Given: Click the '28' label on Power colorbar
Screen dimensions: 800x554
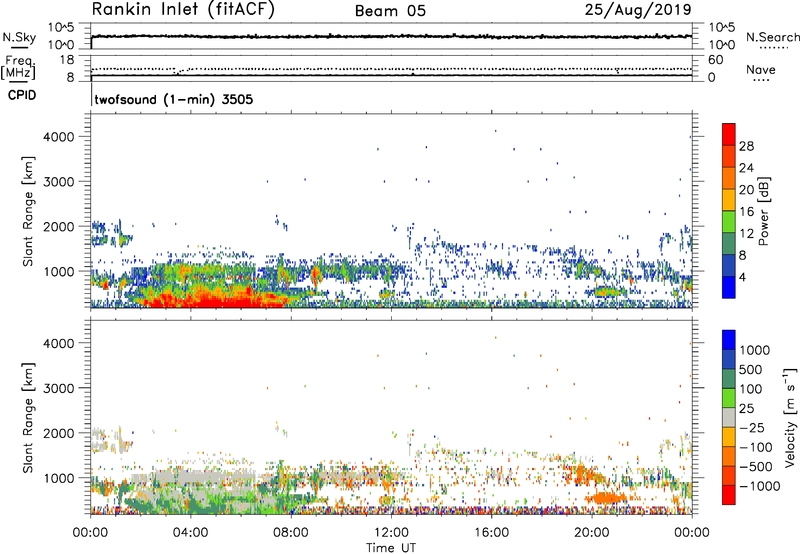Looking at the screenshot, I should click(x=746, y=146).
